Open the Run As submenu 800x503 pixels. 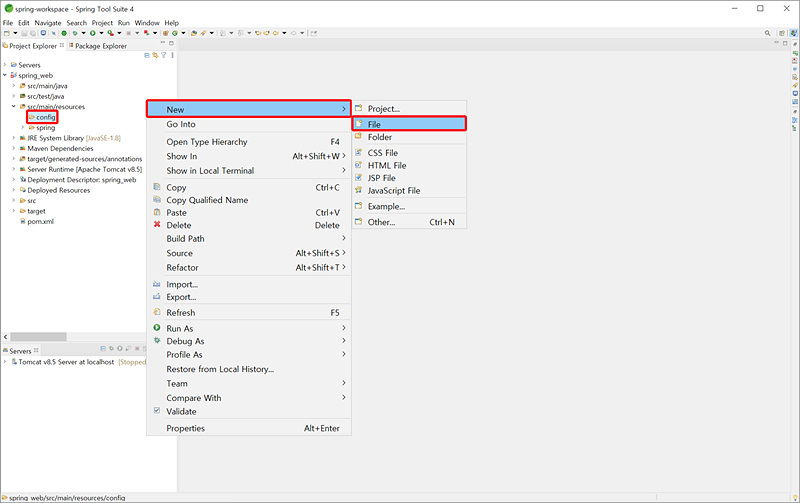[x=249, y=329]
